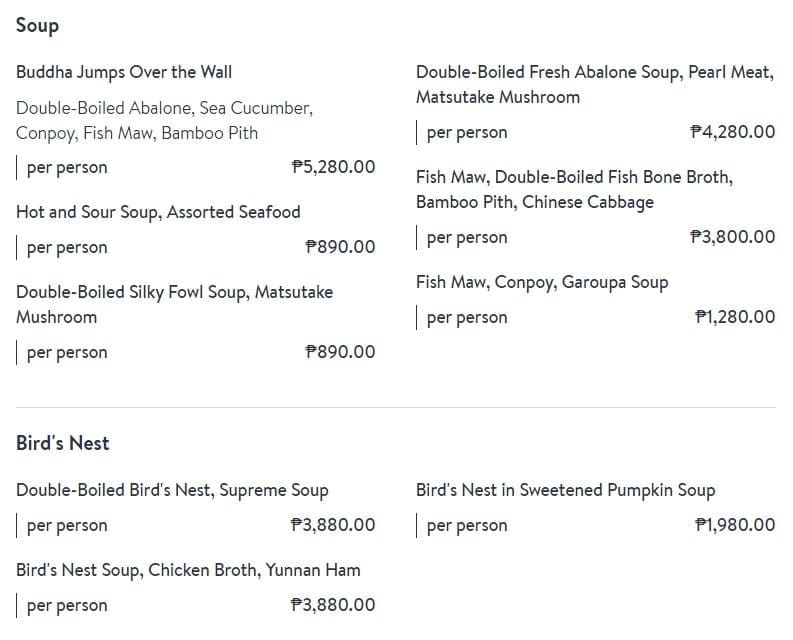Click the ₱4,280.00 price

tap(732, 132)
